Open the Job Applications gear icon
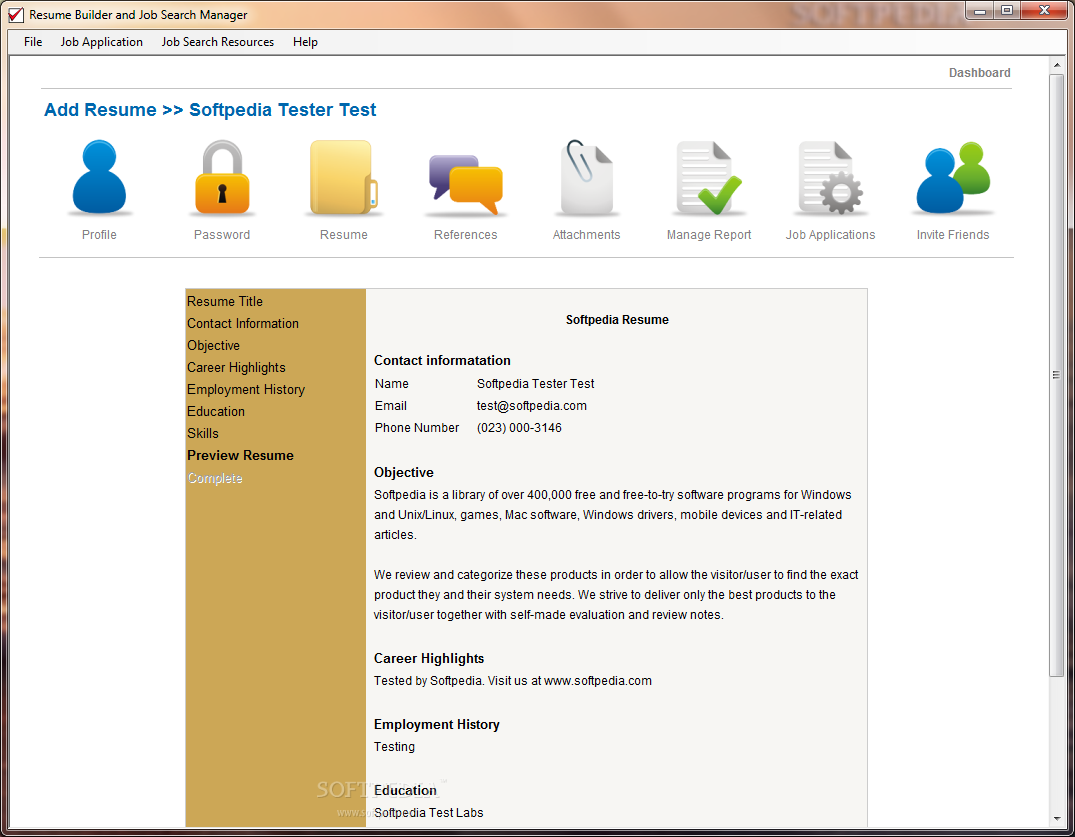 (830, 178)
